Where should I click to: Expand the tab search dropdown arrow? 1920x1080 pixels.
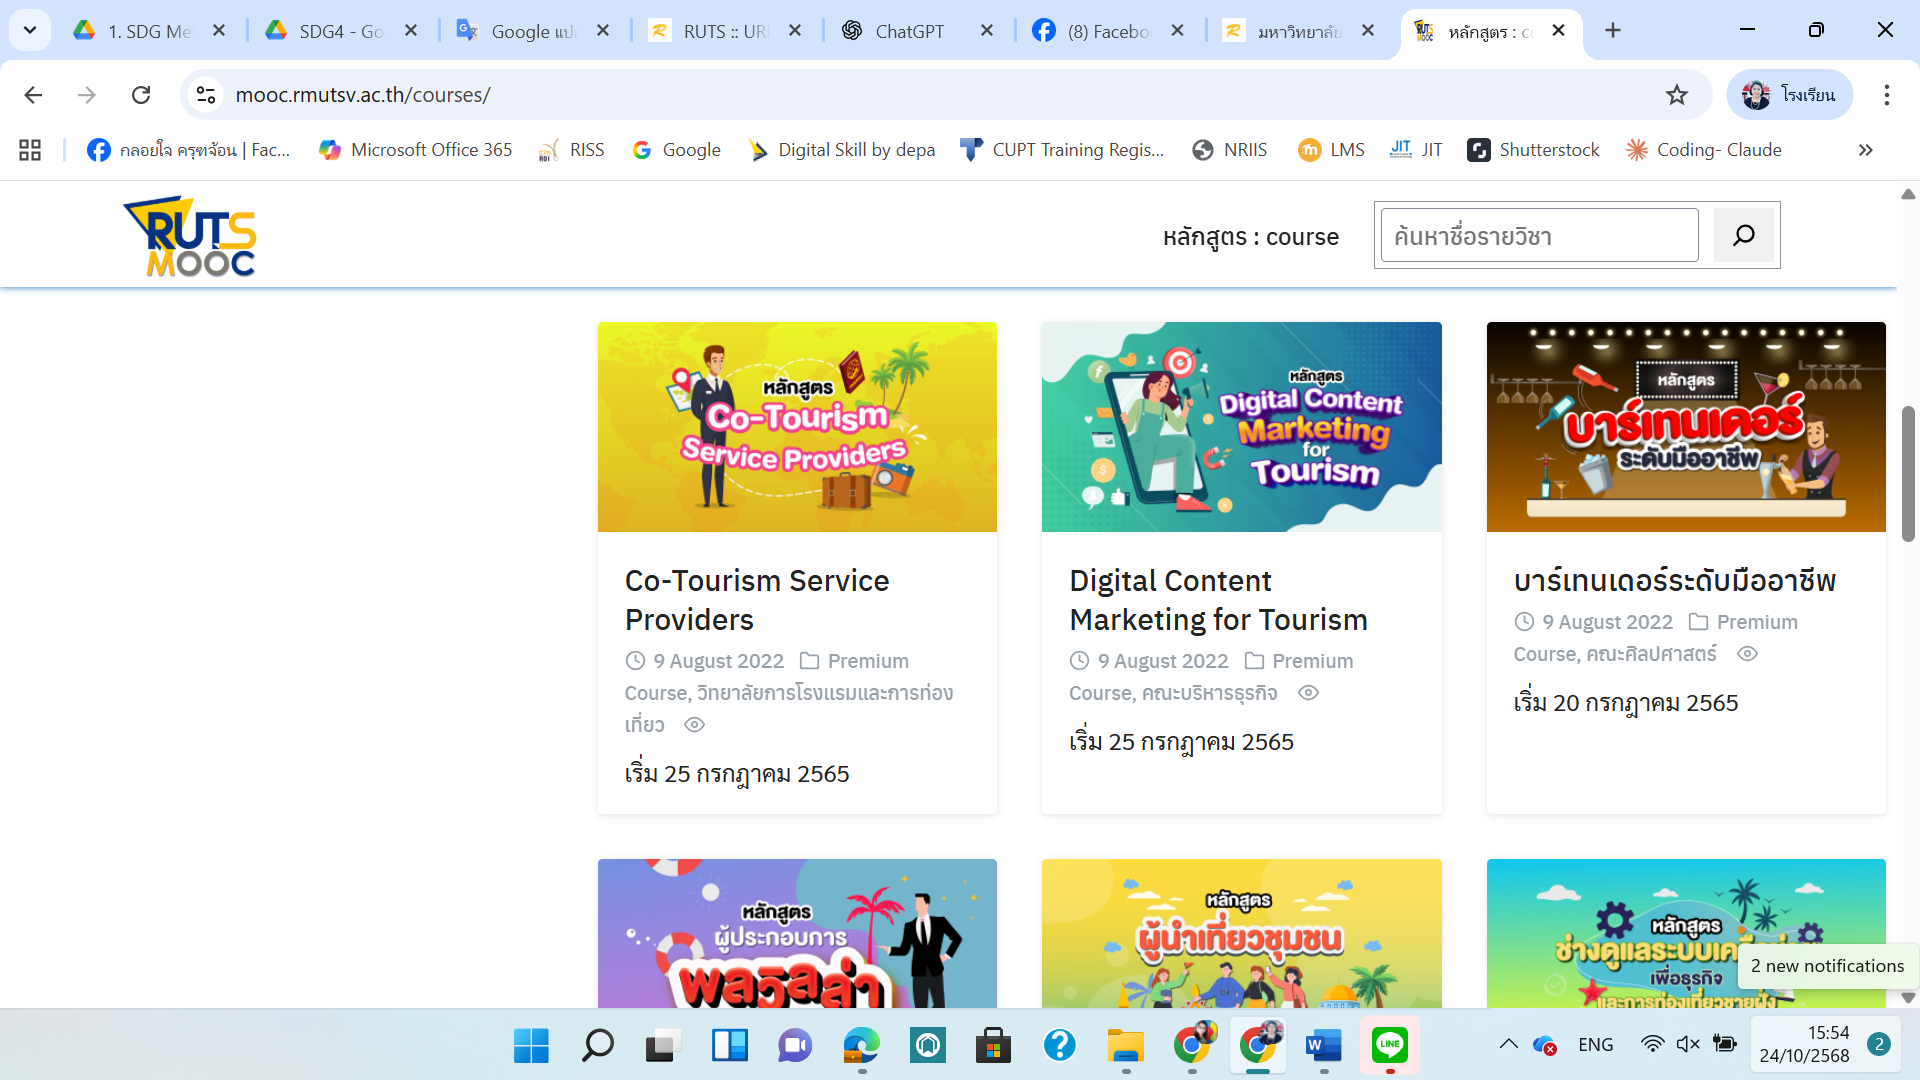(x=30, y=30)
